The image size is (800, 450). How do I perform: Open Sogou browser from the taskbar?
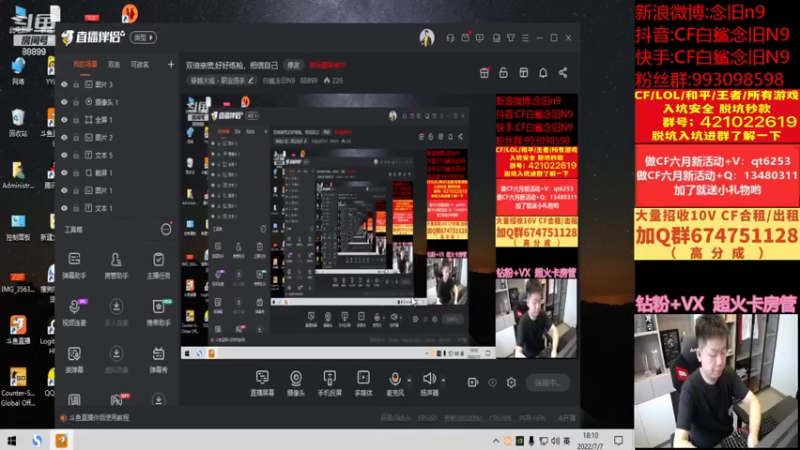coord(37,440)
